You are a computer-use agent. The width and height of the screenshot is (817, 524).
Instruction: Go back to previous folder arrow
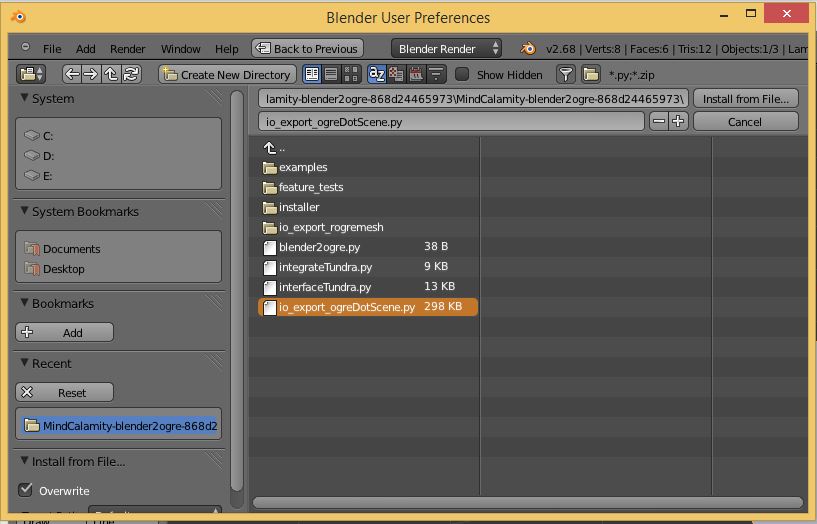click(72, 74)
